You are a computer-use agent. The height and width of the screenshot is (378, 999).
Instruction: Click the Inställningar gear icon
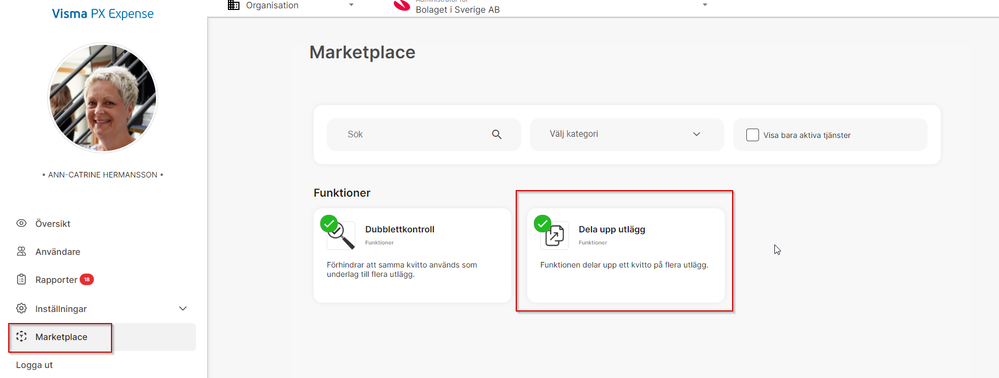(x=22, y=309)
